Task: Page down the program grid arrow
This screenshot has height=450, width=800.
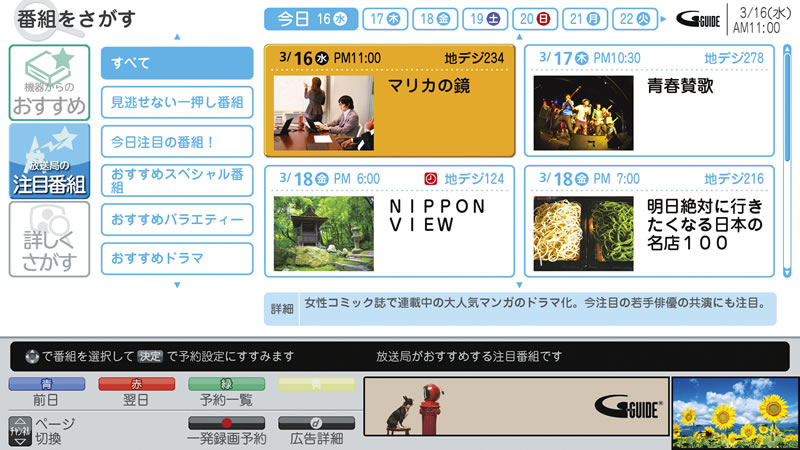Action: [x=519, y=285]
